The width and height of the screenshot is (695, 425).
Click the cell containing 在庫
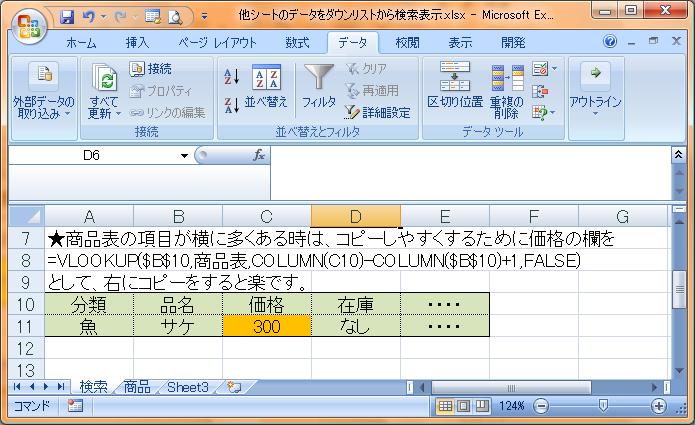(x=355, y=304)
